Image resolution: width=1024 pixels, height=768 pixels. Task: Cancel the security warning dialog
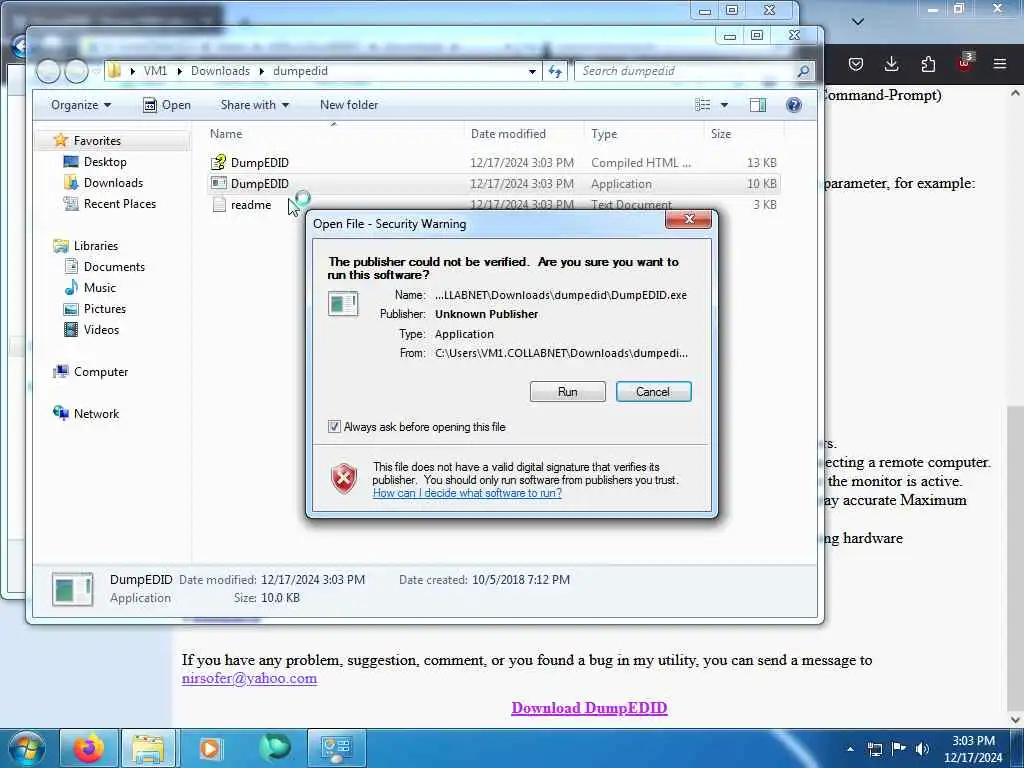tap(653, 392)
